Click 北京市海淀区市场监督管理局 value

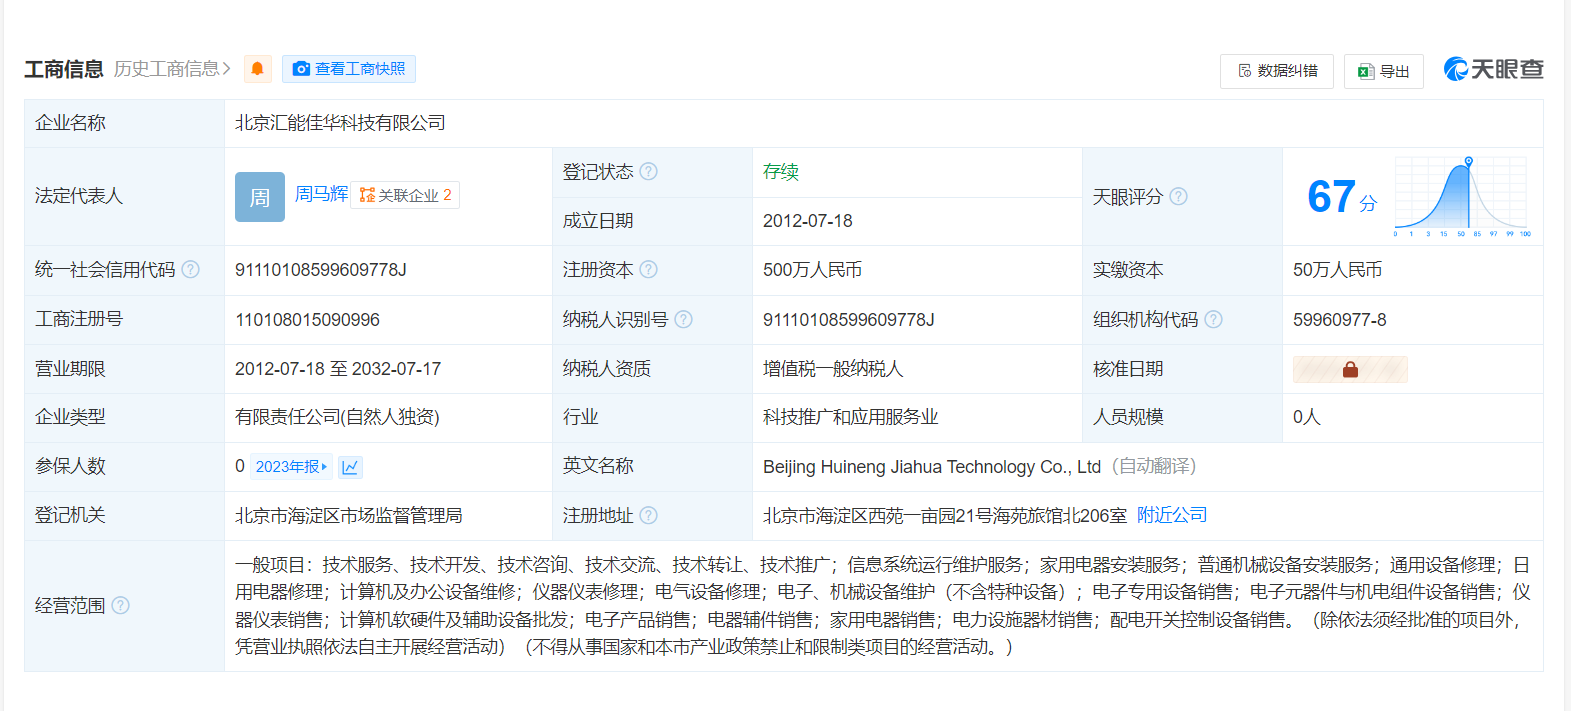tap(349, 516)
